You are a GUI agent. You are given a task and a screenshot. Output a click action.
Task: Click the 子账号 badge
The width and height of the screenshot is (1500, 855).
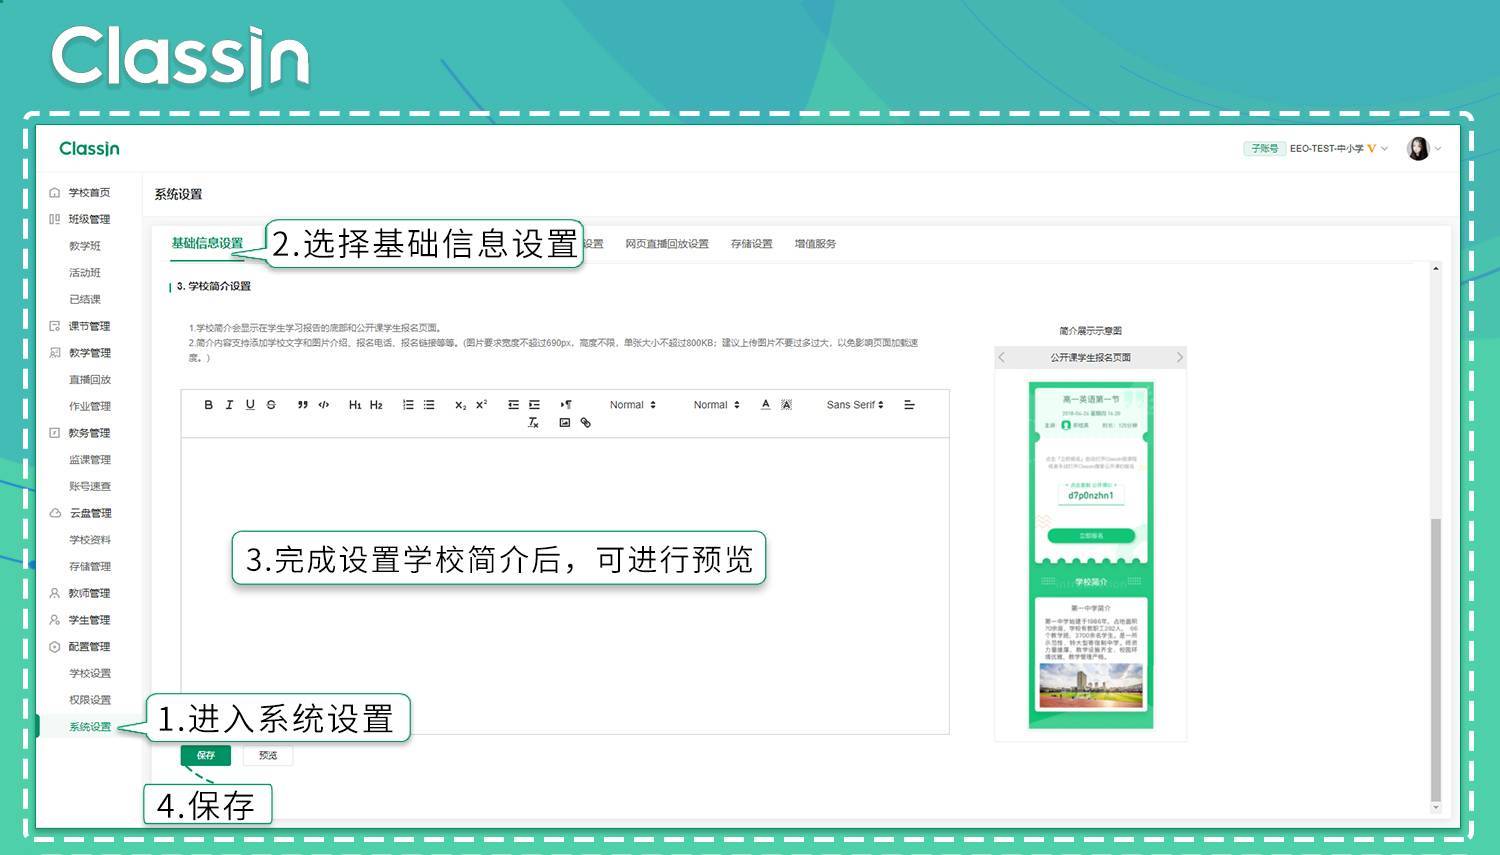(1264, 148)
